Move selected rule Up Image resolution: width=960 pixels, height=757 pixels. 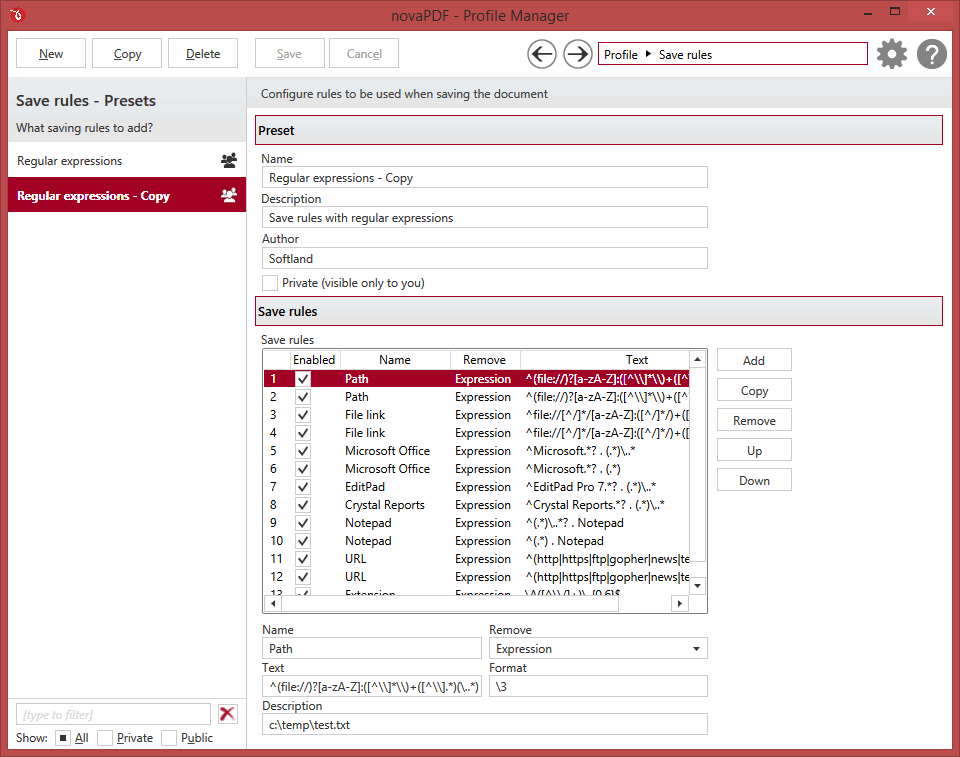754,450
